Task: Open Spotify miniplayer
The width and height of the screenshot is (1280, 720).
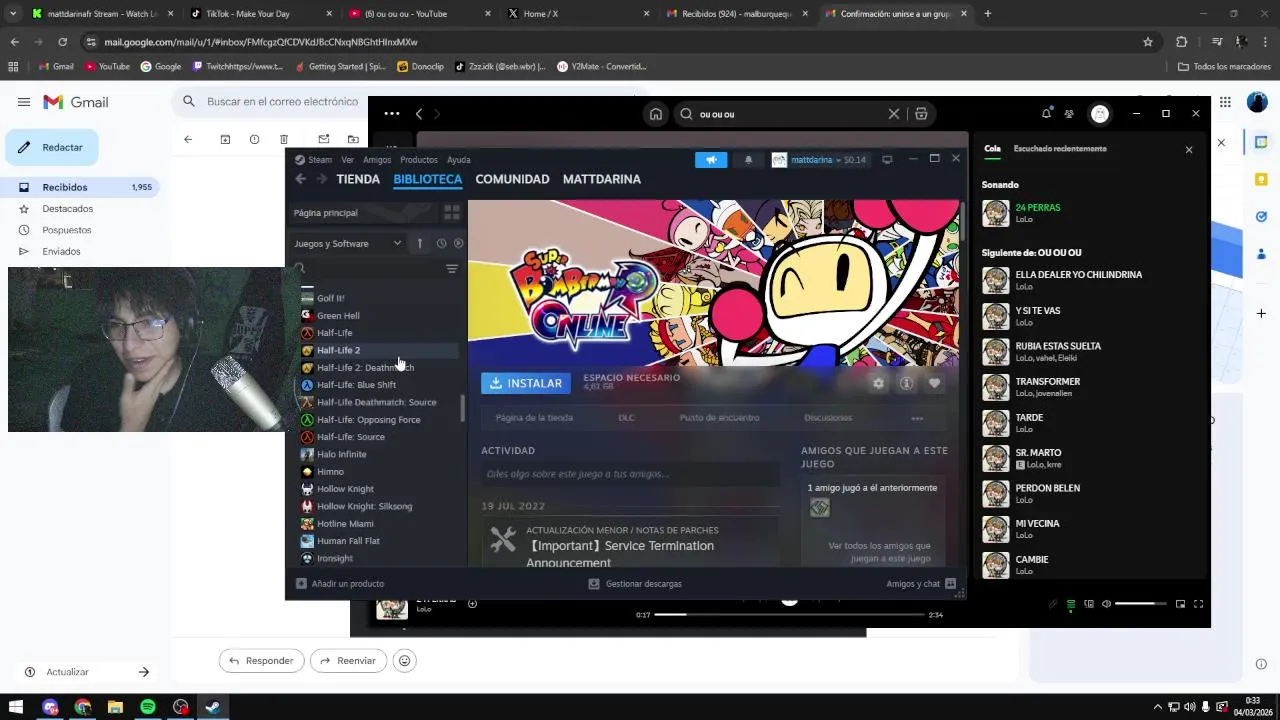Action: coord(1180,604)
